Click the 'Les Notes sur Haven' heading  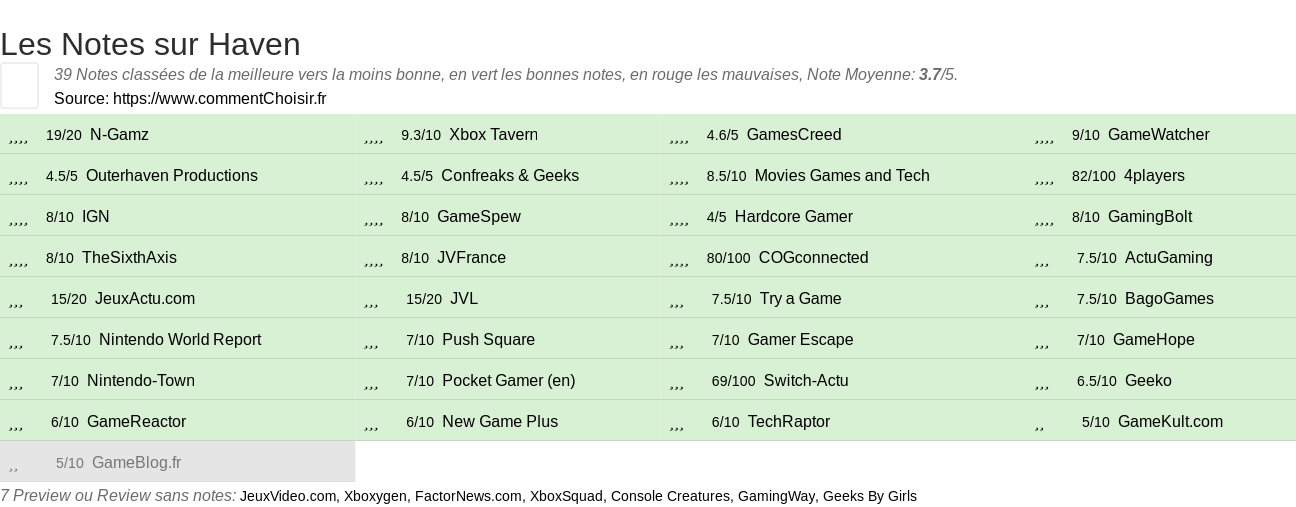point(150,44)
